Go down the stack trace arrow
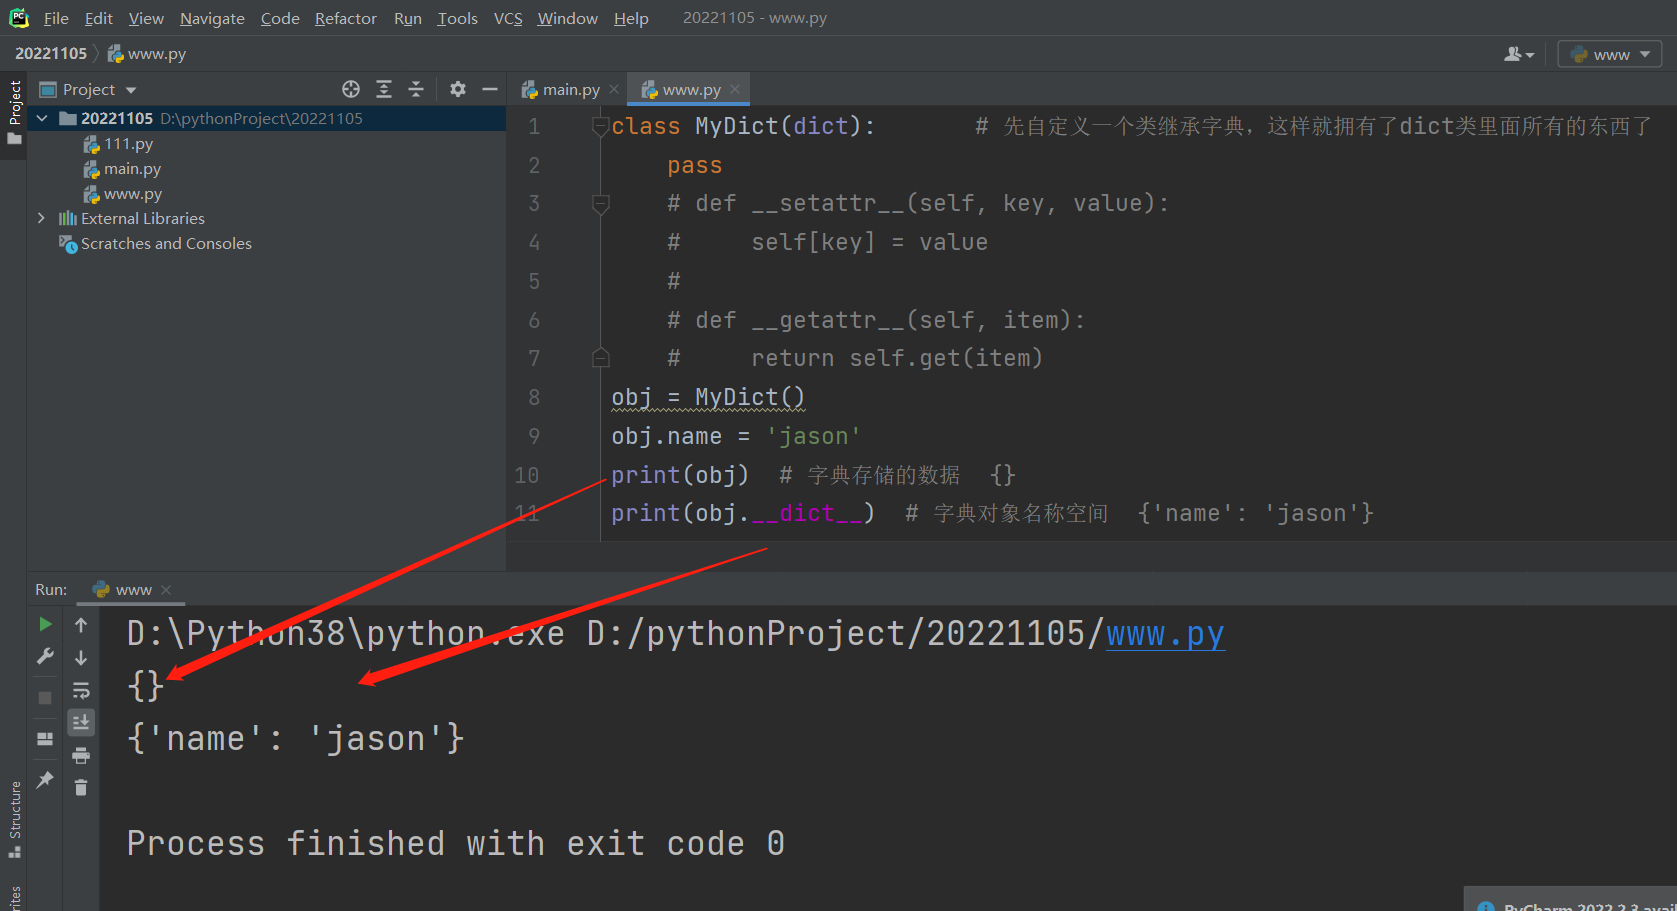The width and height of the screenshot is (1677, 911). tap(81, 658)
